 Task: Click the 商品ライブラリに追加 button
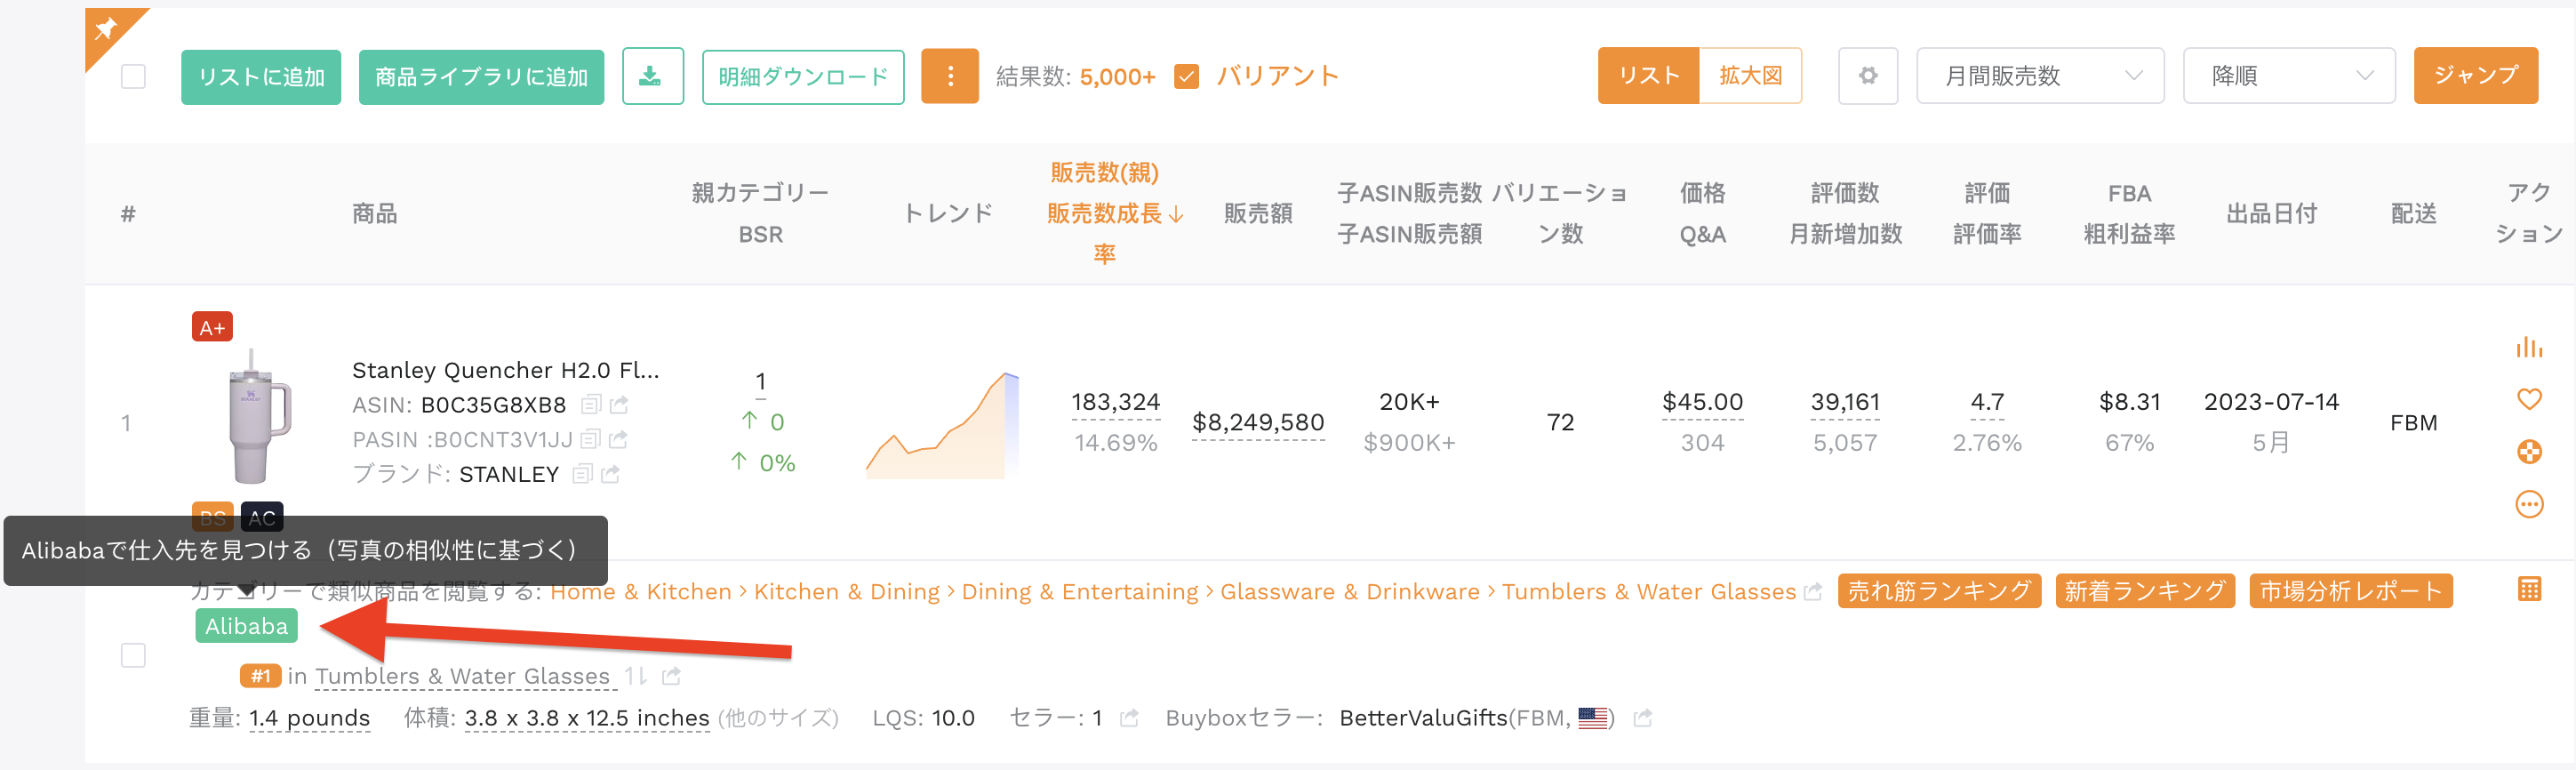pyautogui.click(x=481, y=77)
